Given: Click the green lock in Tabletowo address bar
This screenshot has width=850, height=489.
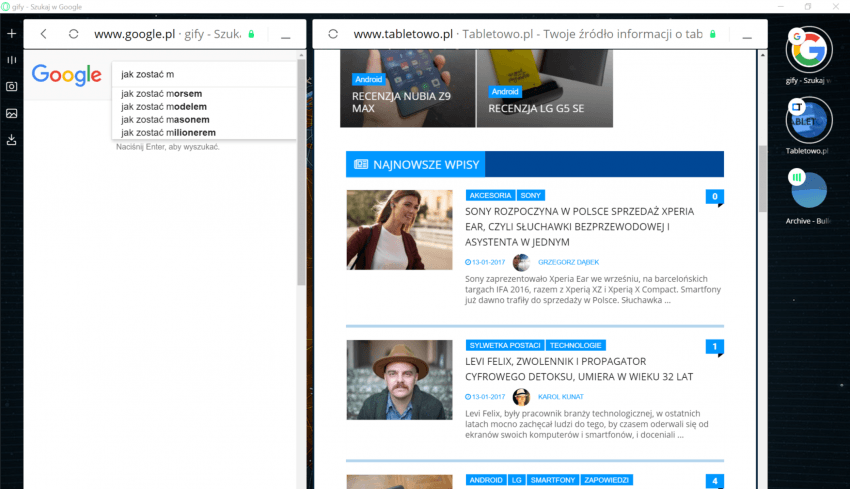Looking at the screenshot, I should [x=713, y=34].
